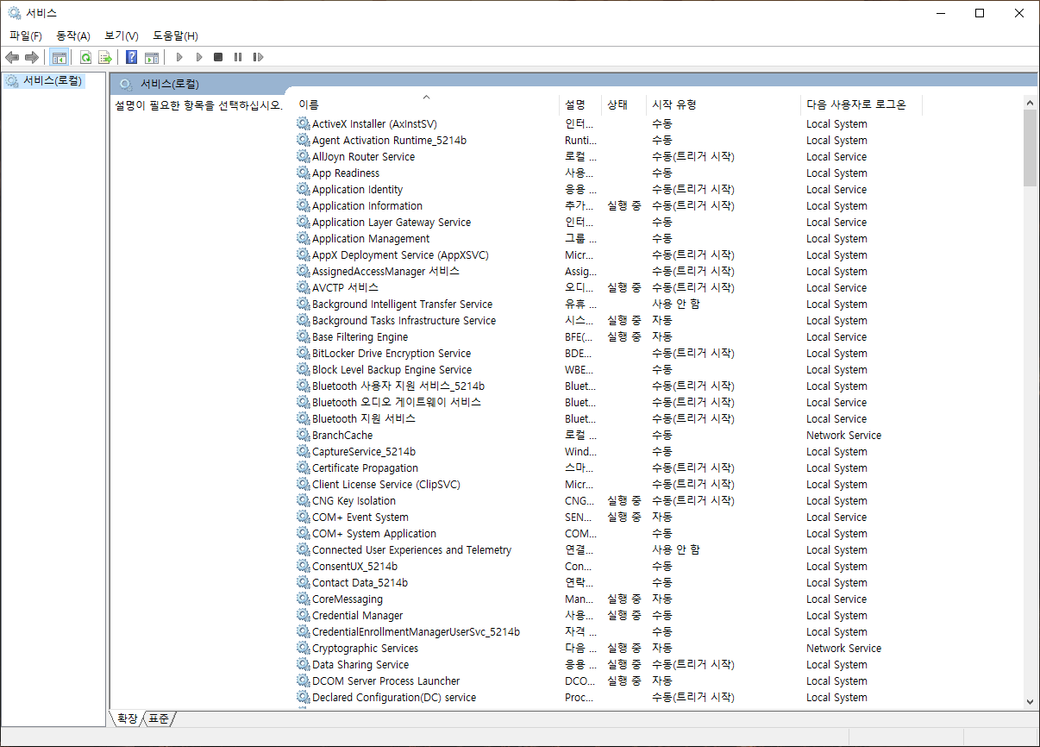This screenshot has width=1040, height=747.
Task: Toggle Show/Hide Console Tree toolbar icon
Action: (x=60, y=57)
